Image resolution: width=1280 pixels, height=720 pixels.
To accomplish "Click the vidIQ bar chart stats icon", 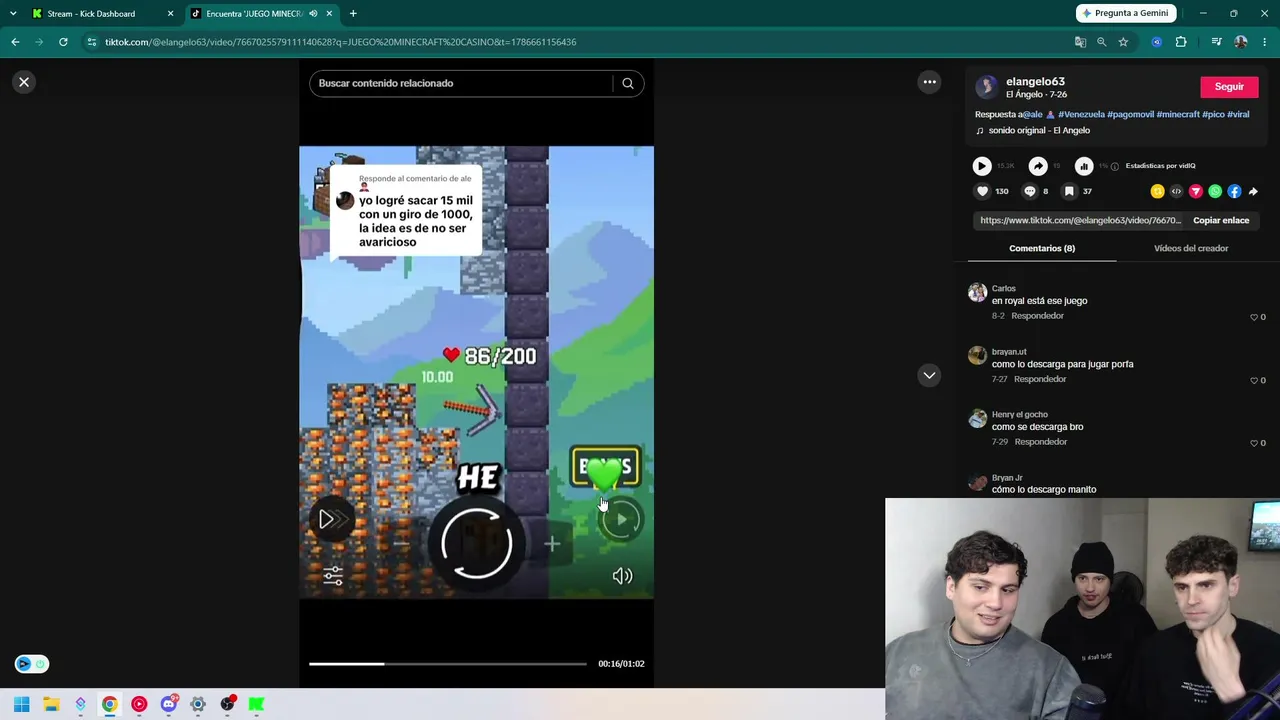I will tap(1084, 166).
